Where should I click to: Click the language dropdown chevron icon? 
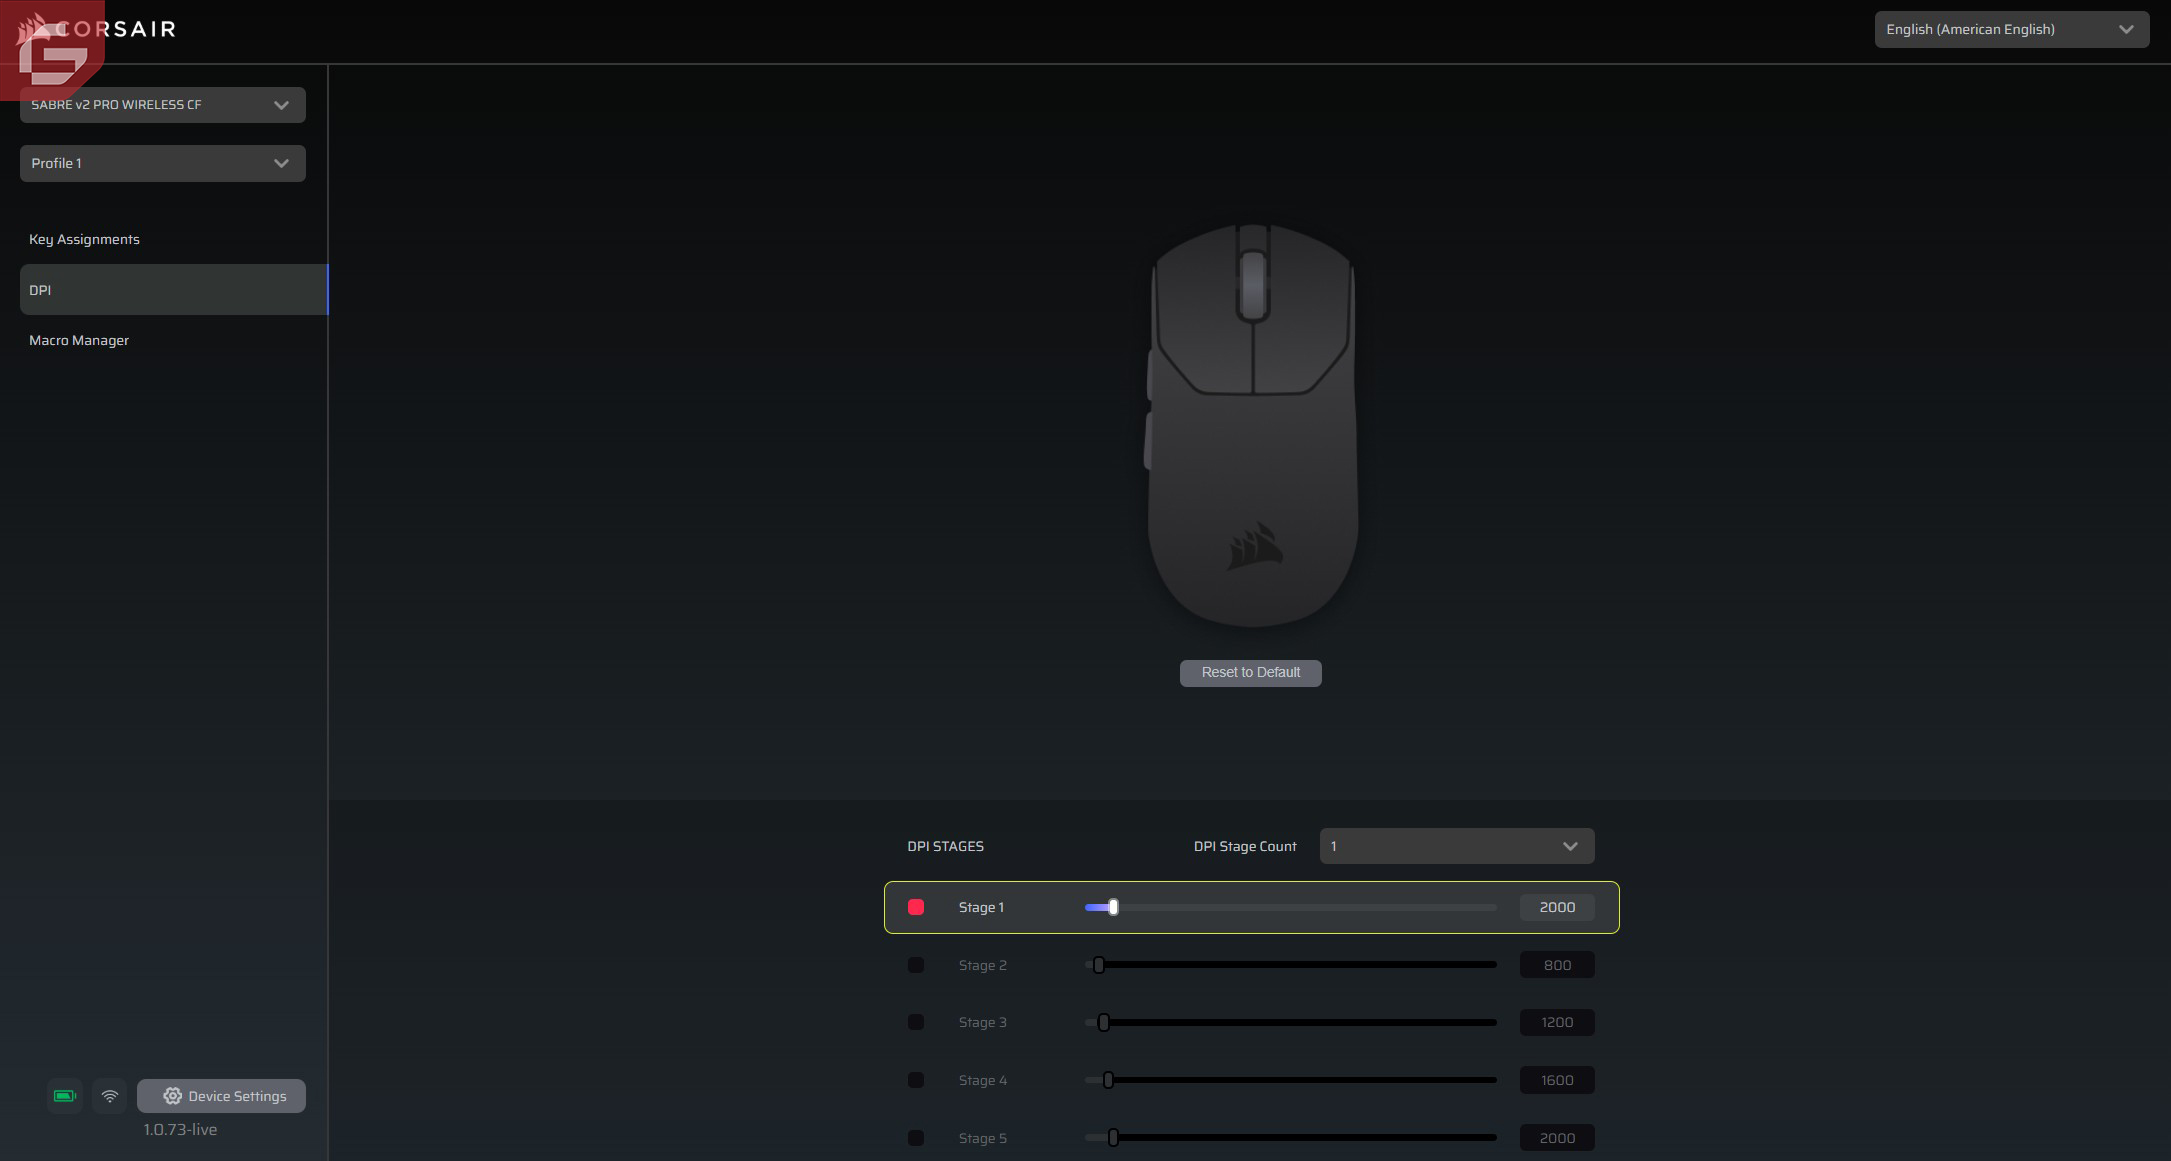2126,29
